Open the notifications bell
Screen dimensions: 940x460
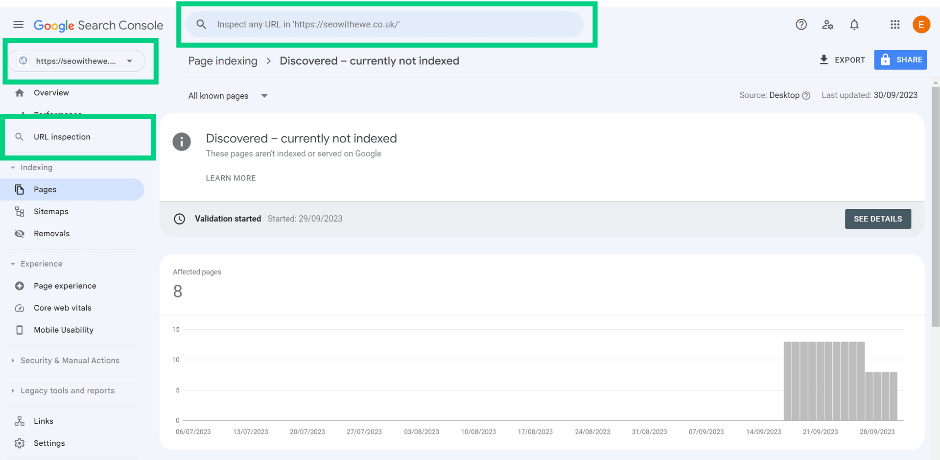coord(854,25)
